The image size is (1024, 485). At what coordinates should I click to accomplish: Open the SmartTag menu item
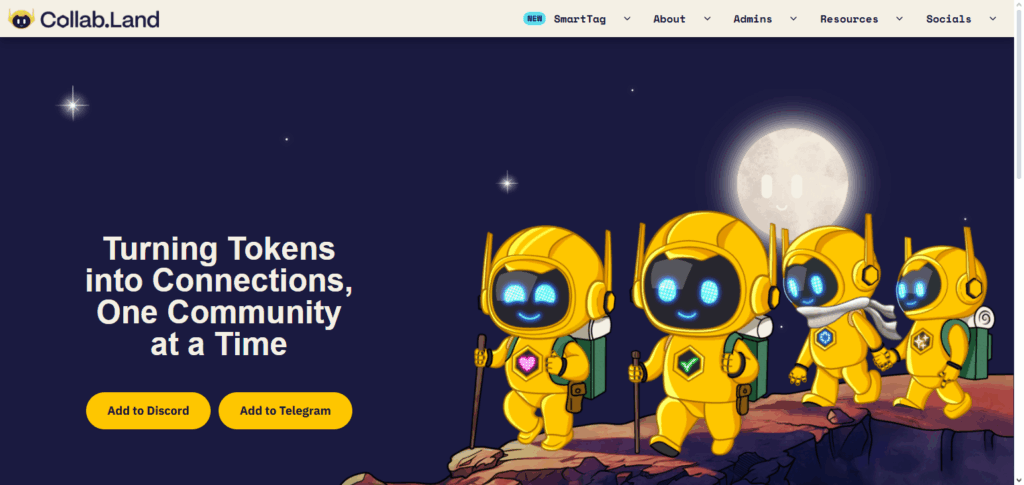tap(579, 19)
